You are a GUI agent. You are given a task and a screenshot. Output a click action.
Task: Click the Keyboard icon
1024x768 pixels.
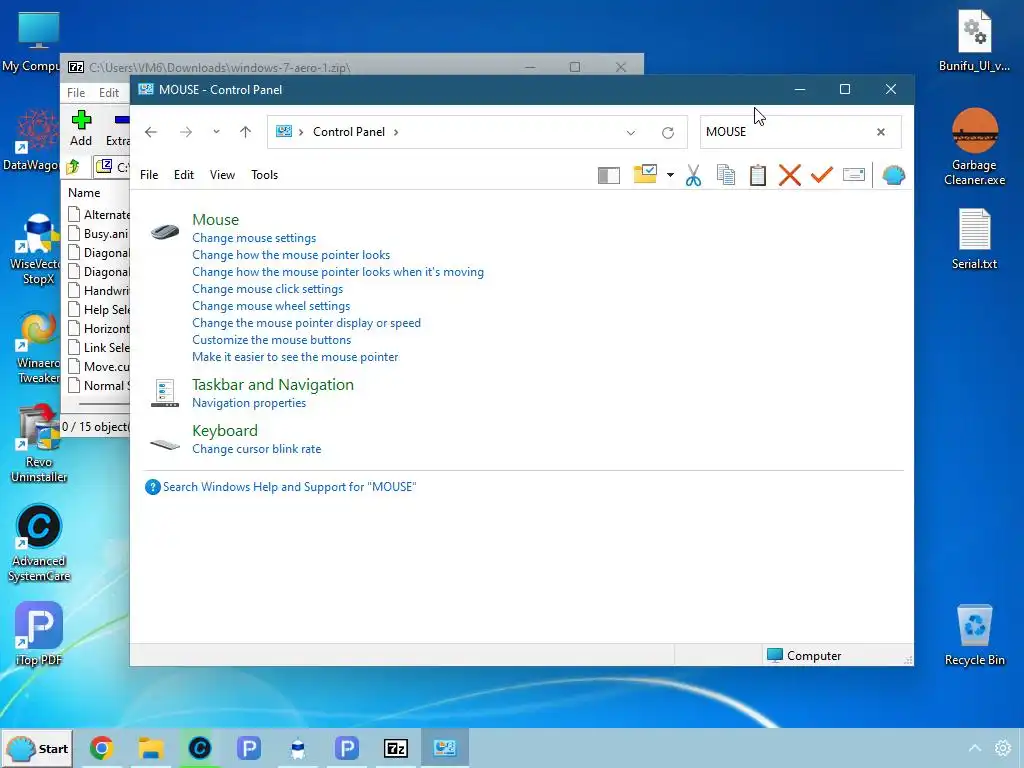pyautogui.click(x=165, y=445)
